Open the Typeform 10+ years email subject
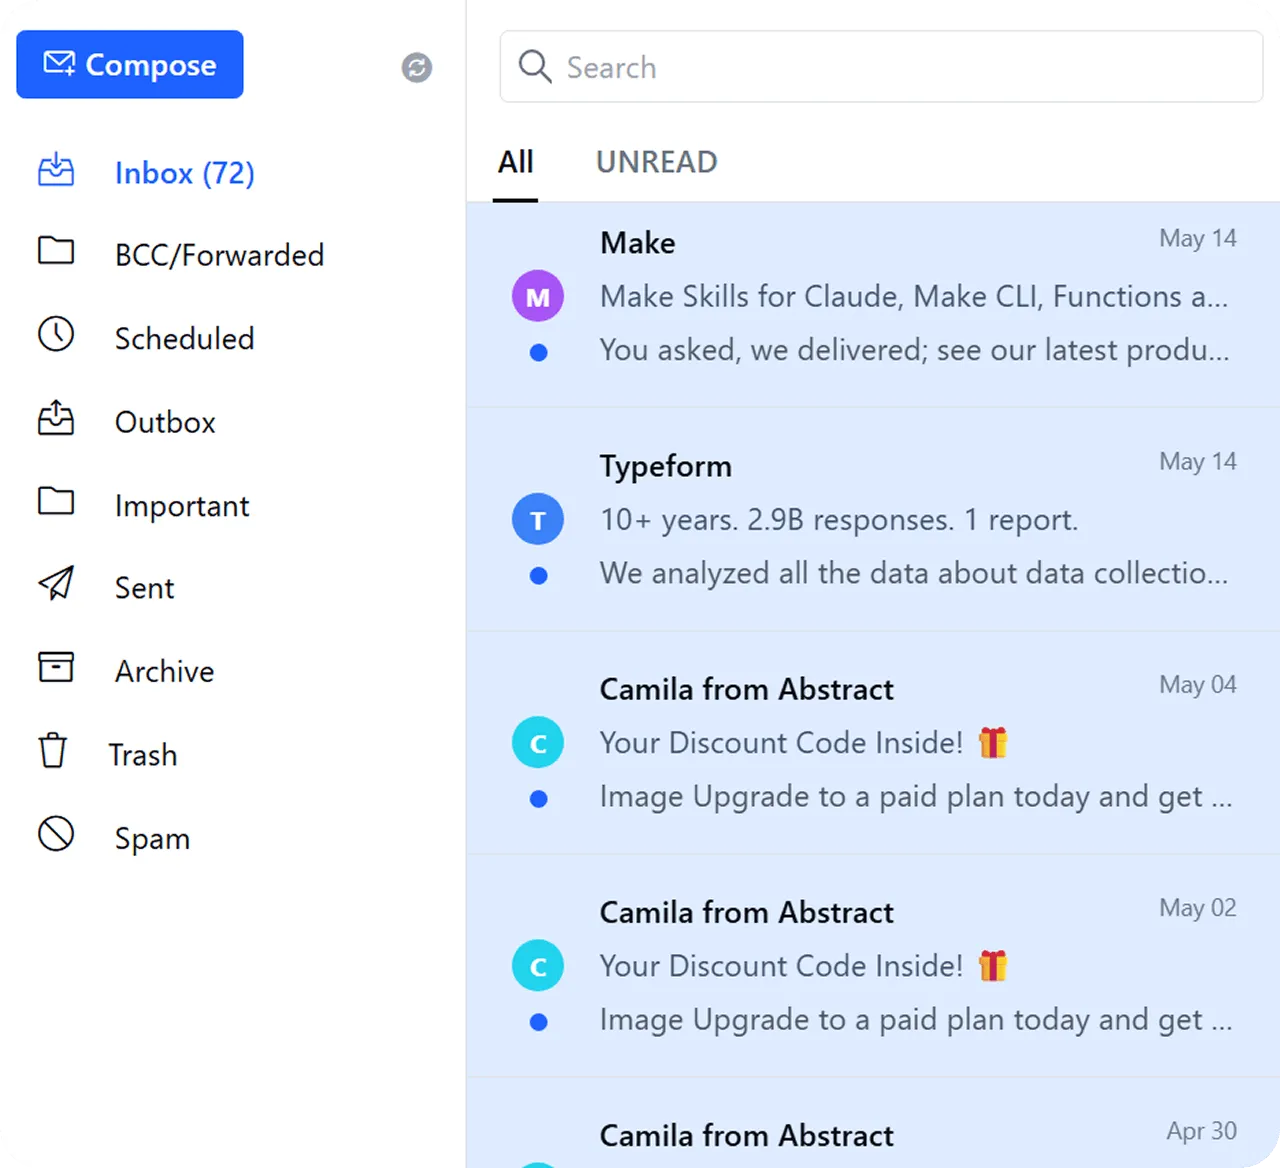Image resolution: width=1280 pixels, height=1168 pixels. point(839,520)
